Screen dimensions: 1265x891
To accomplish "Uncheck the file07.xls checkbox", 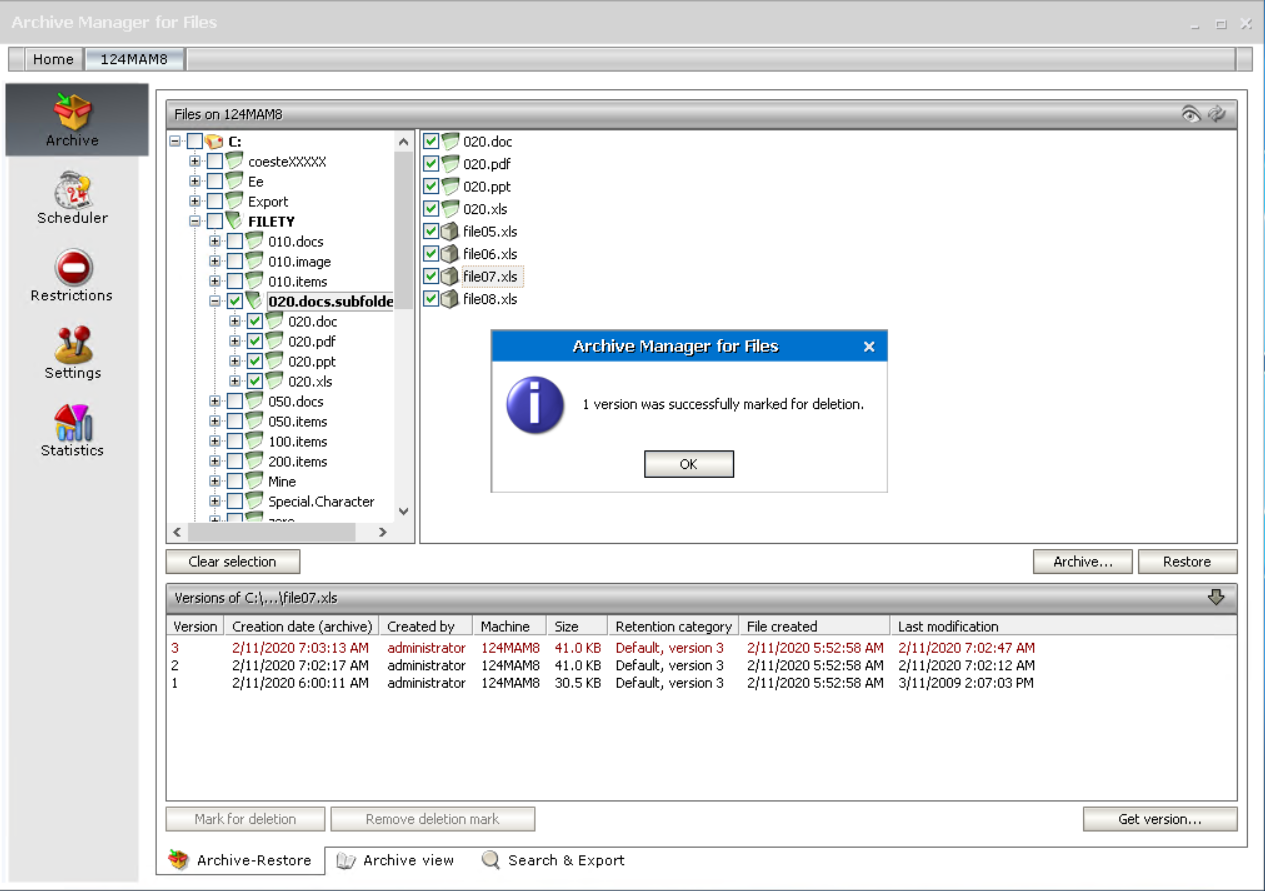I will click(431, 276).
